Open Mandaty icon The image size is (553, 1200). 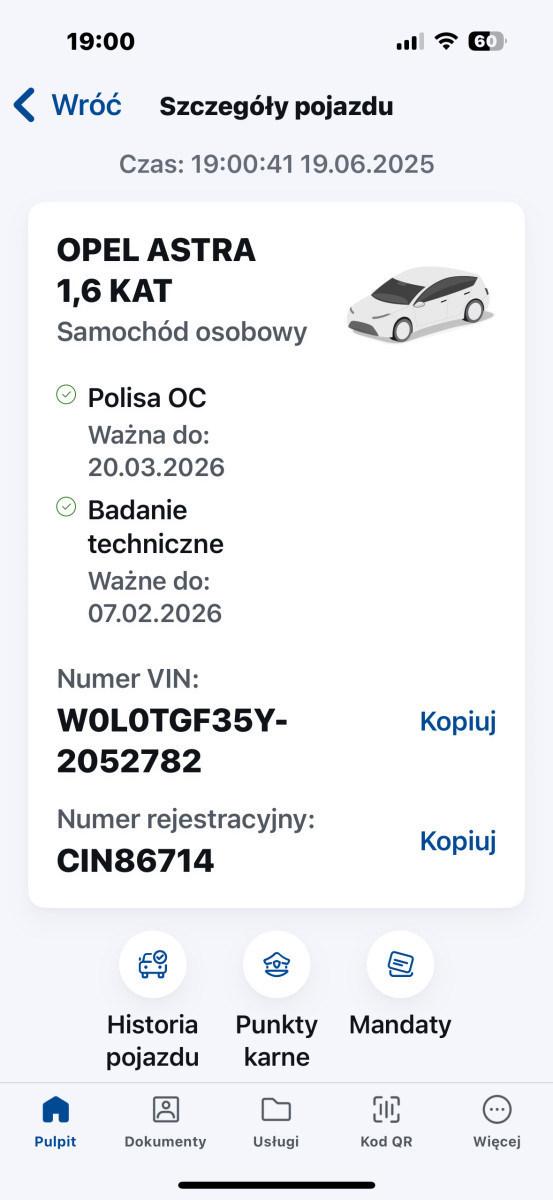[400, 965]
